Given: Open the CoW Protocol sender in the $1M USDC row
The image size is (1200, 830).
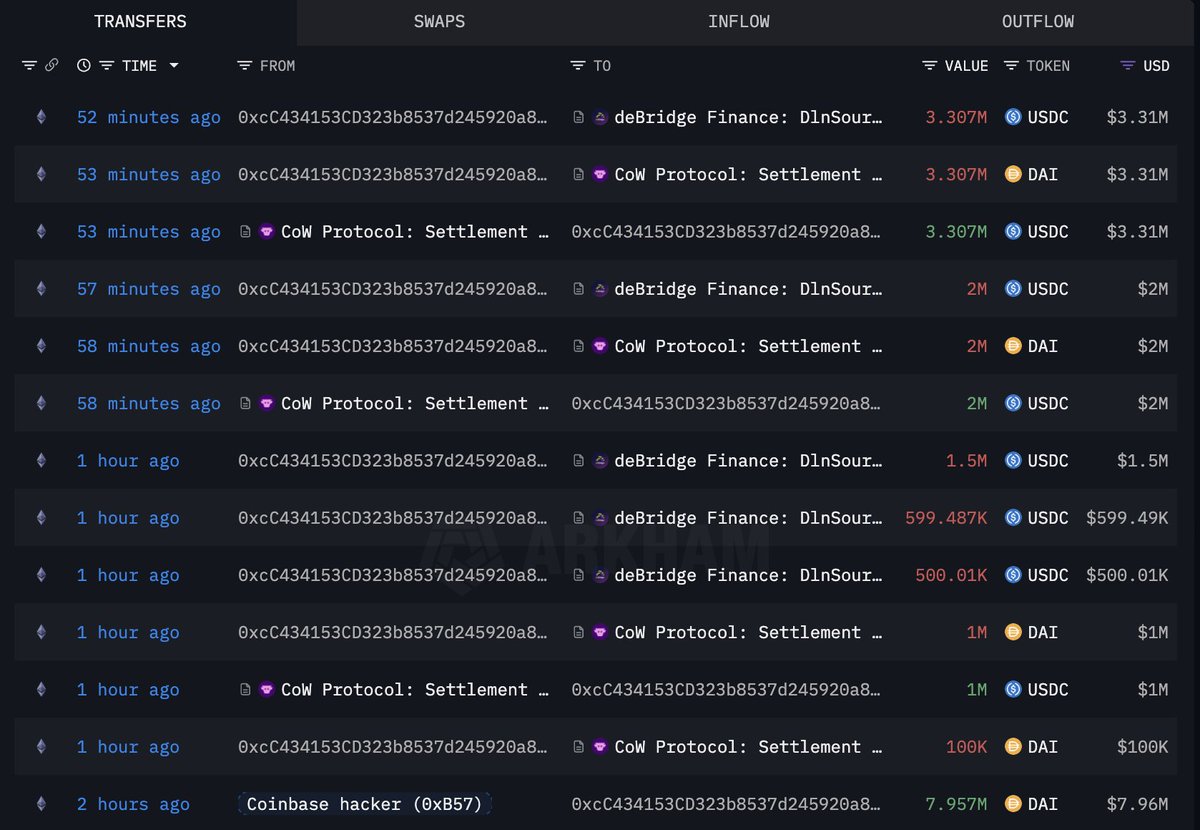Looking at the screenshot, I should [415, 690].
